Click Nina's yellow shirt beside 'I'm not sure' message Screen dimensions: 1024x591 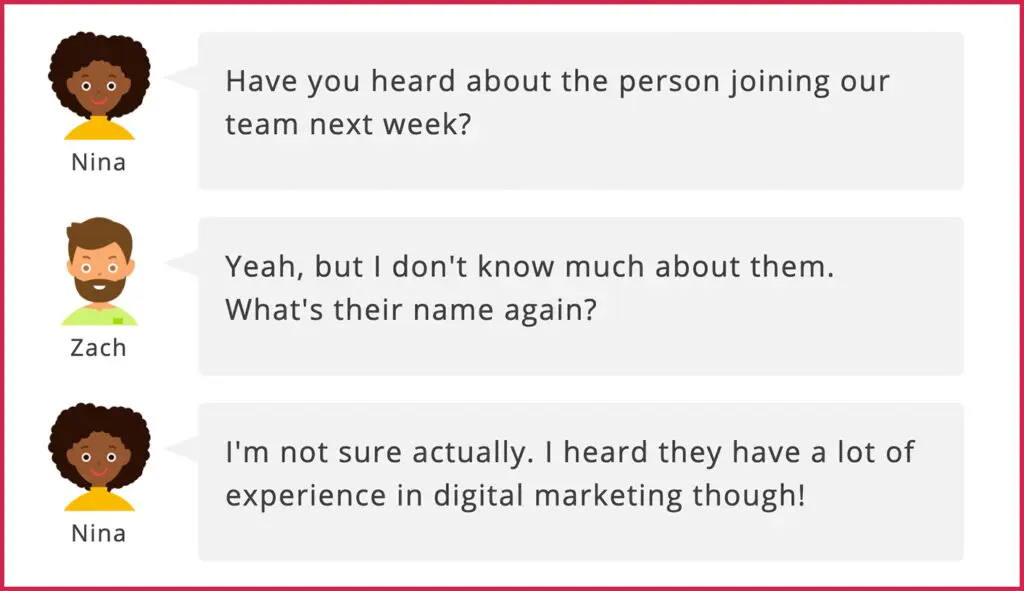[99, 500]
